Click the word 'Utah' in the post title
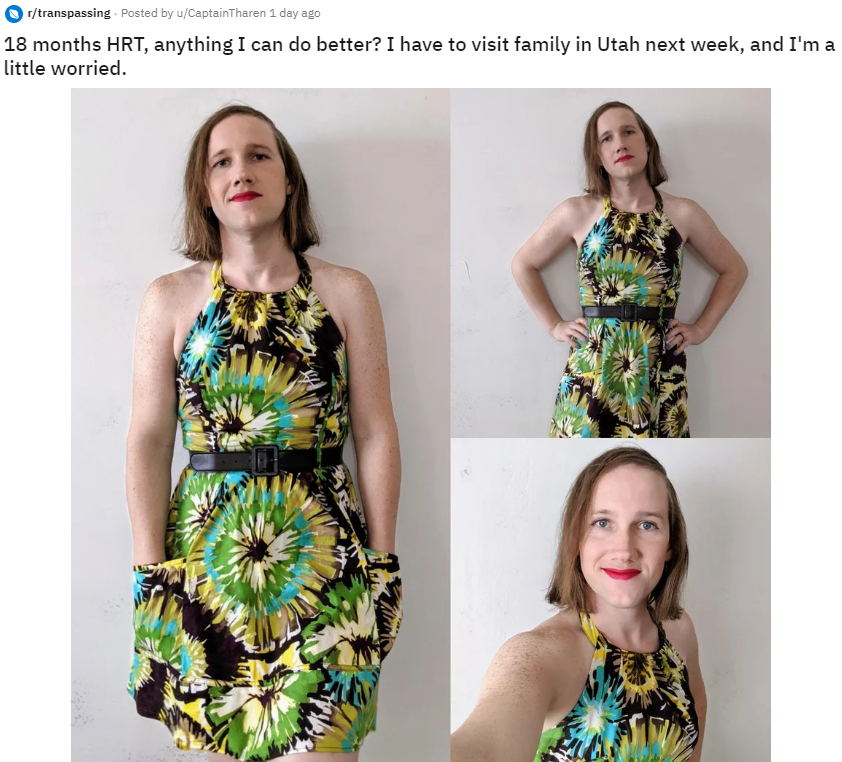Screen dimensions: 842x762 click(x=618, y=44)
